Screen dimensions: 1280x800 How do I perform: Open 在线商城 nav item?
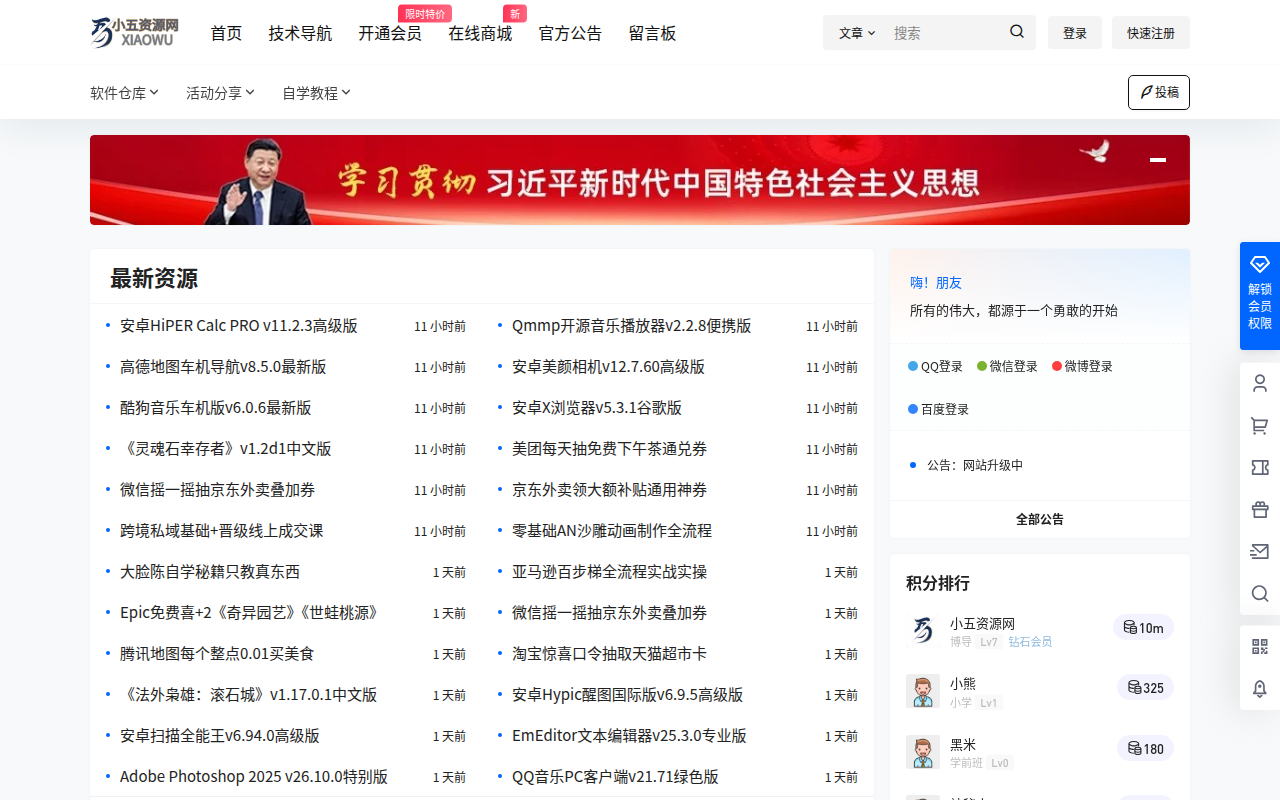click(x=480, y=33)
